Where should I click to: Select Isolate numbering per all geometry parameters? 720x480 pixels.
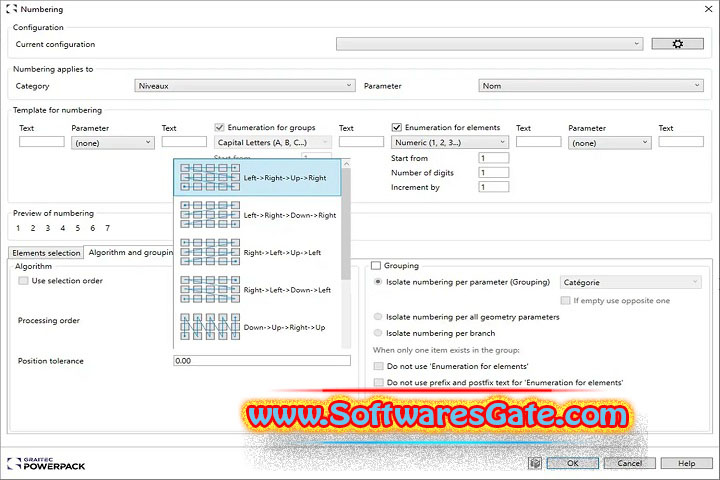tap(378, 316)
